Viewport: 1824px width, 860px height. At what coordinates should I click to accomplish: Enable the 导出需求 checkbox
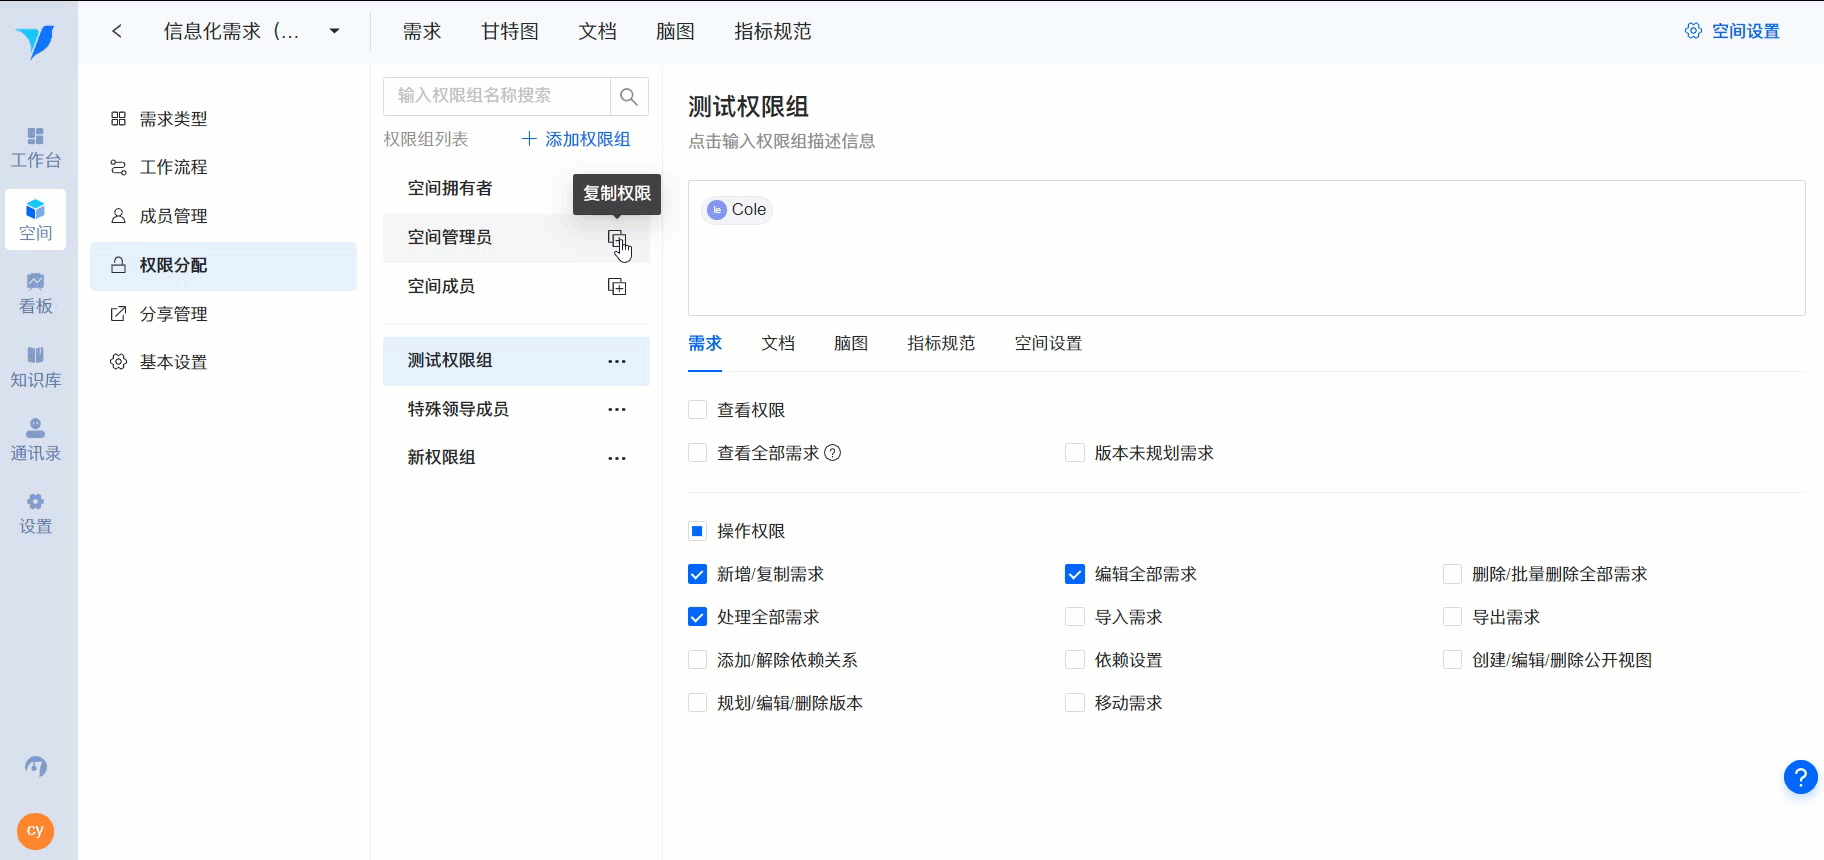click(1453, 617)
